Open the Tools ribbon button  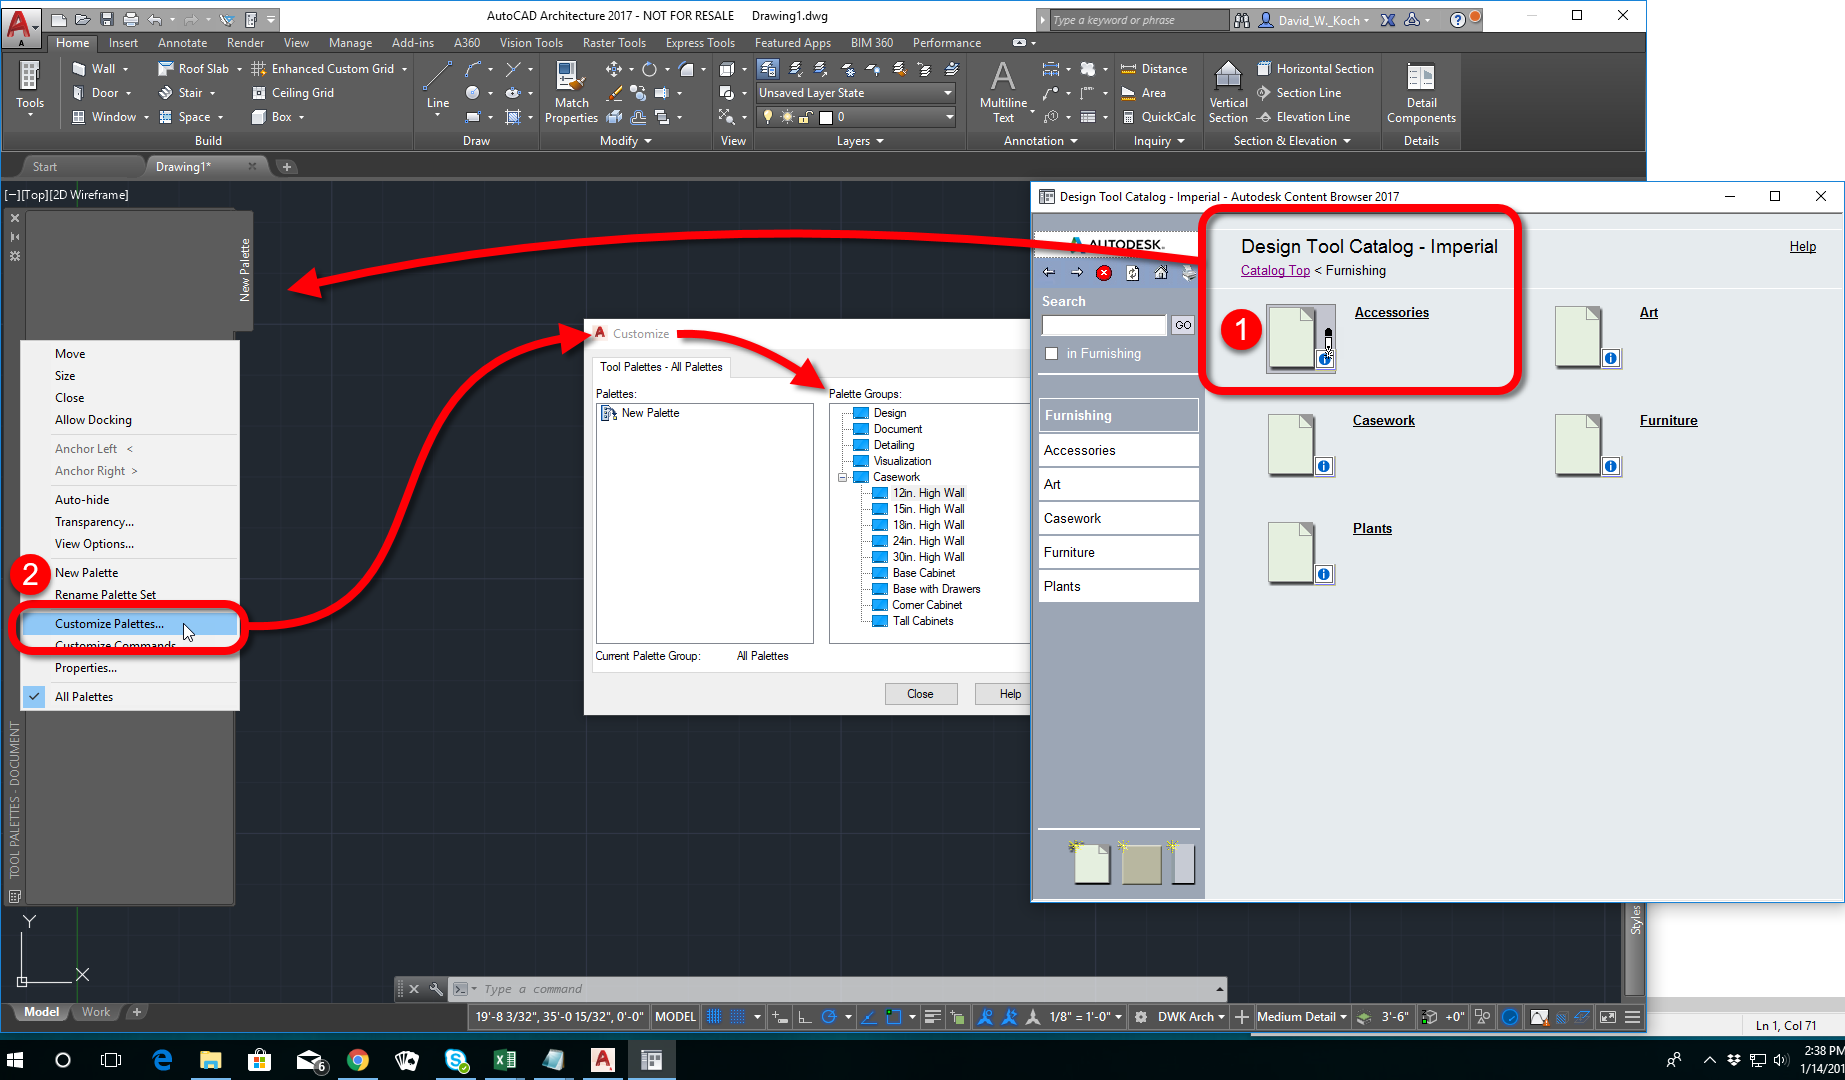coord(30,90)
